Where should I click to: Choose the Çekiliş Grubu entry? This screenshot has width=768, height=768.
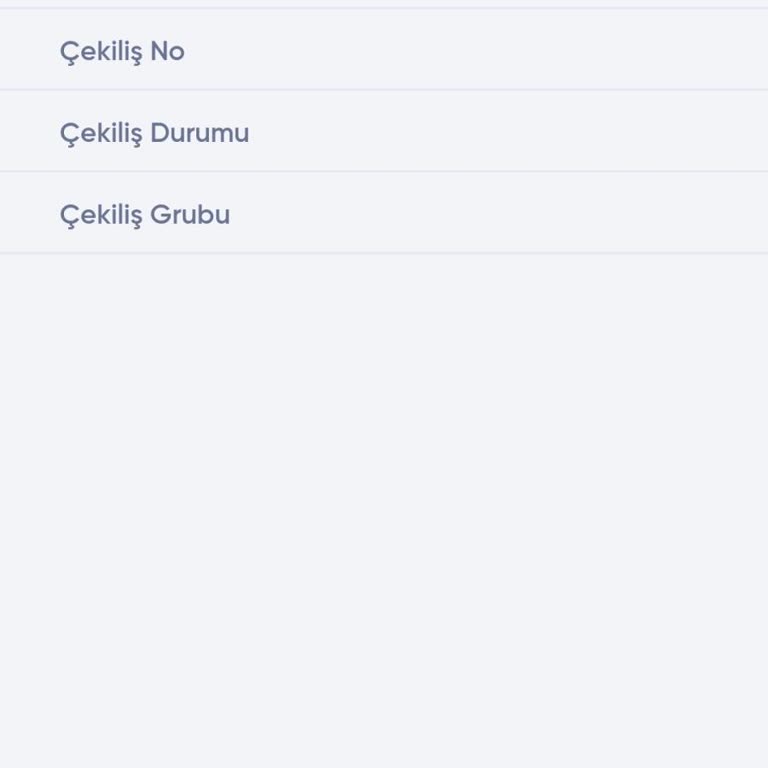pyautogui.click(x=145, y=215)
